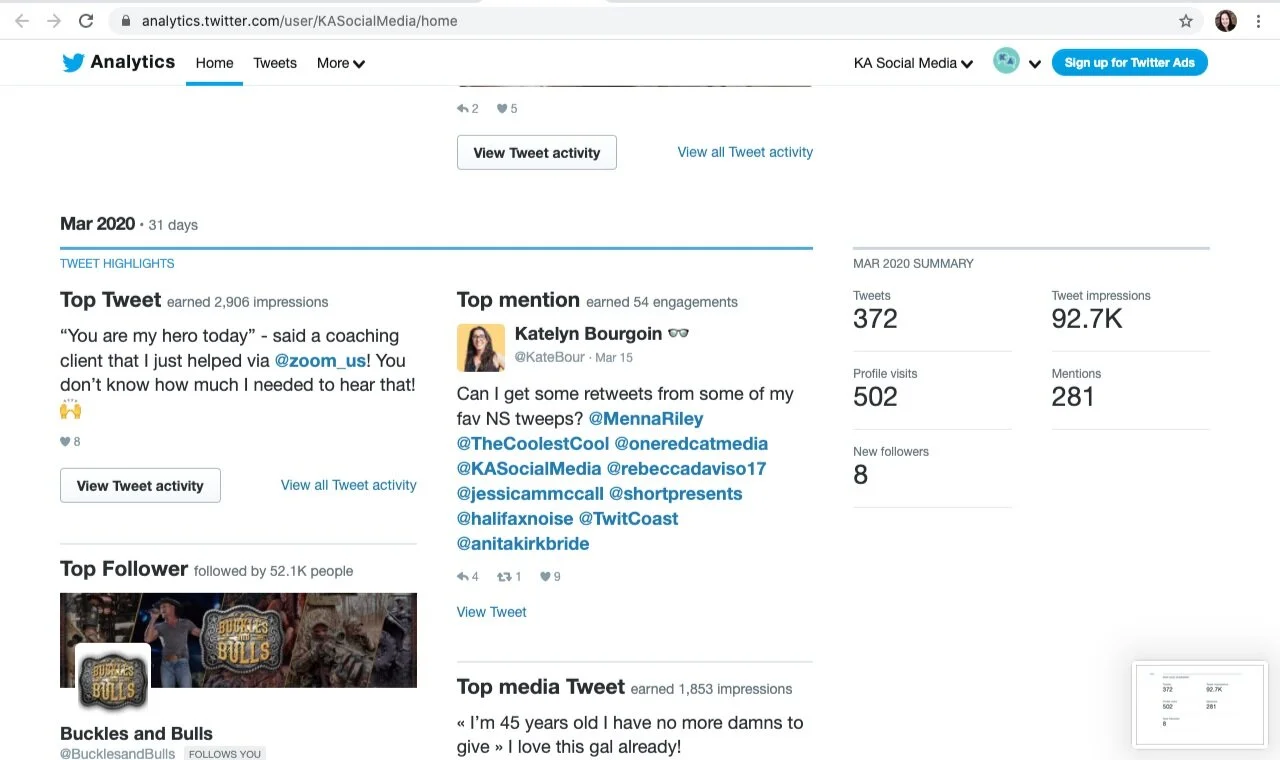Click @KateBour handle

click(x=550, y=357)
